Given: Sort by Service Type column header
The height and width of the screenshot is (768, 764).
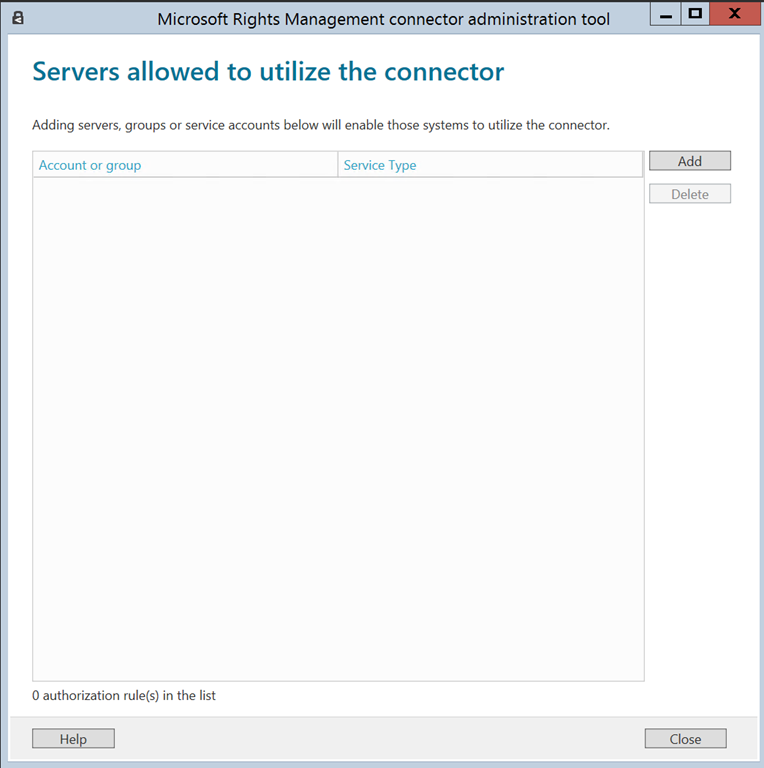Looking at the screenshot, I should coord(490,165).
